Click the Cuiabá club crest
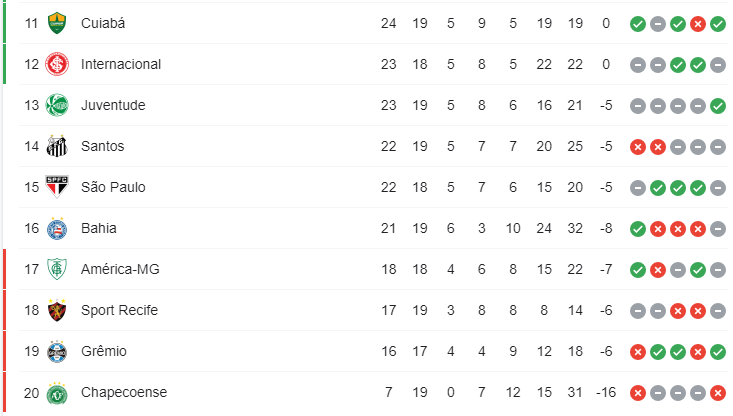Screen dimensions: 733x416 click(x=57, y=23)
